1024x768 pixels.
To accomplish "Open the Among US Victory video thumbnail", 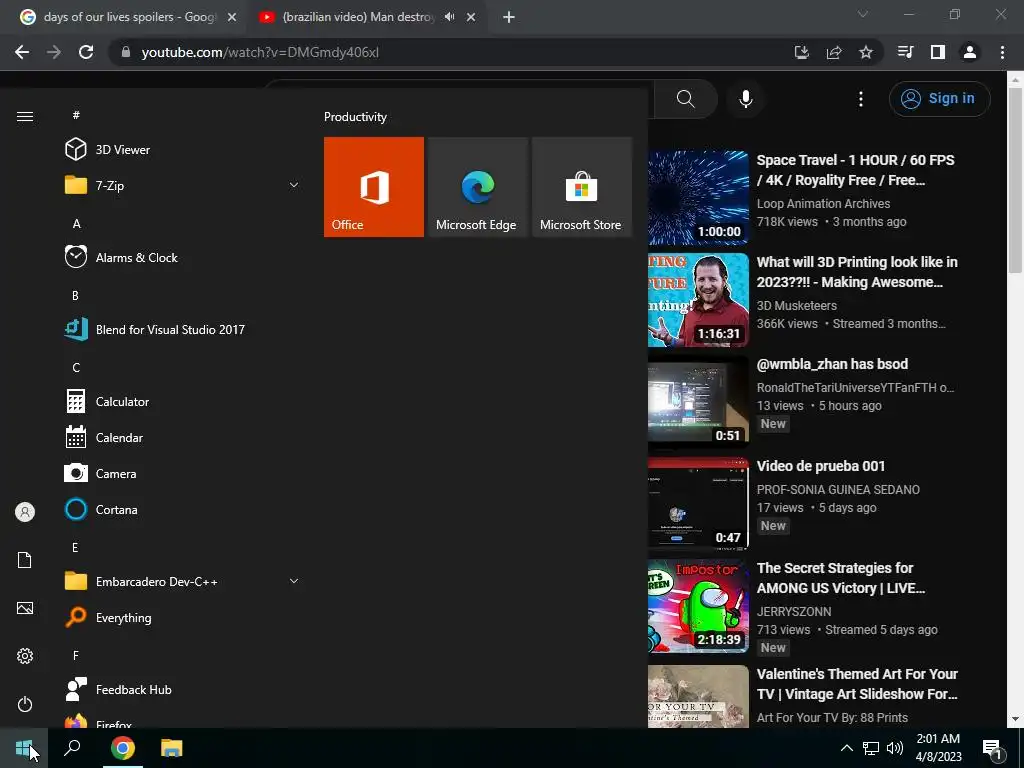I will coord(698,605).
